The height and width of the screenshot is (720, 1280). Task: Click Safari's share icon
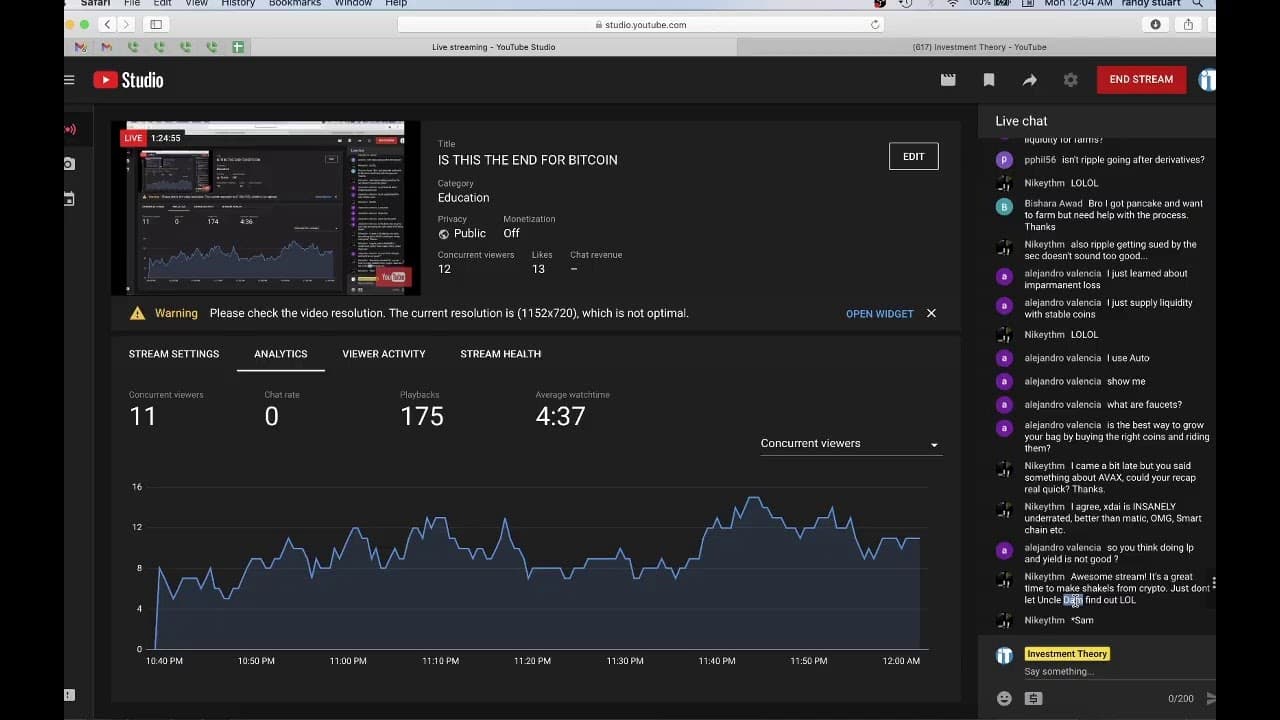click(1188, 24)
